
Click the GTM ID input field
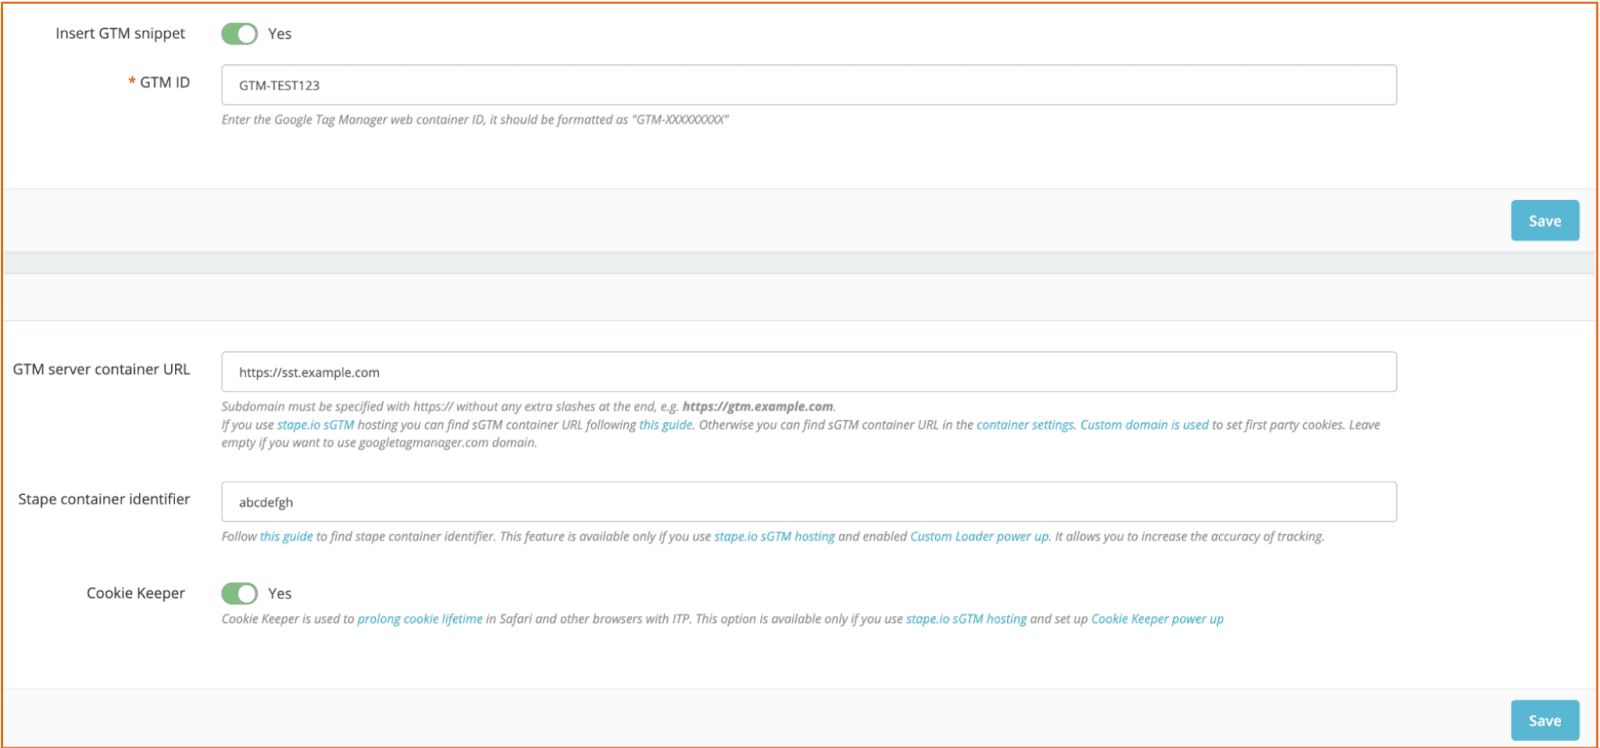(809, 85)
